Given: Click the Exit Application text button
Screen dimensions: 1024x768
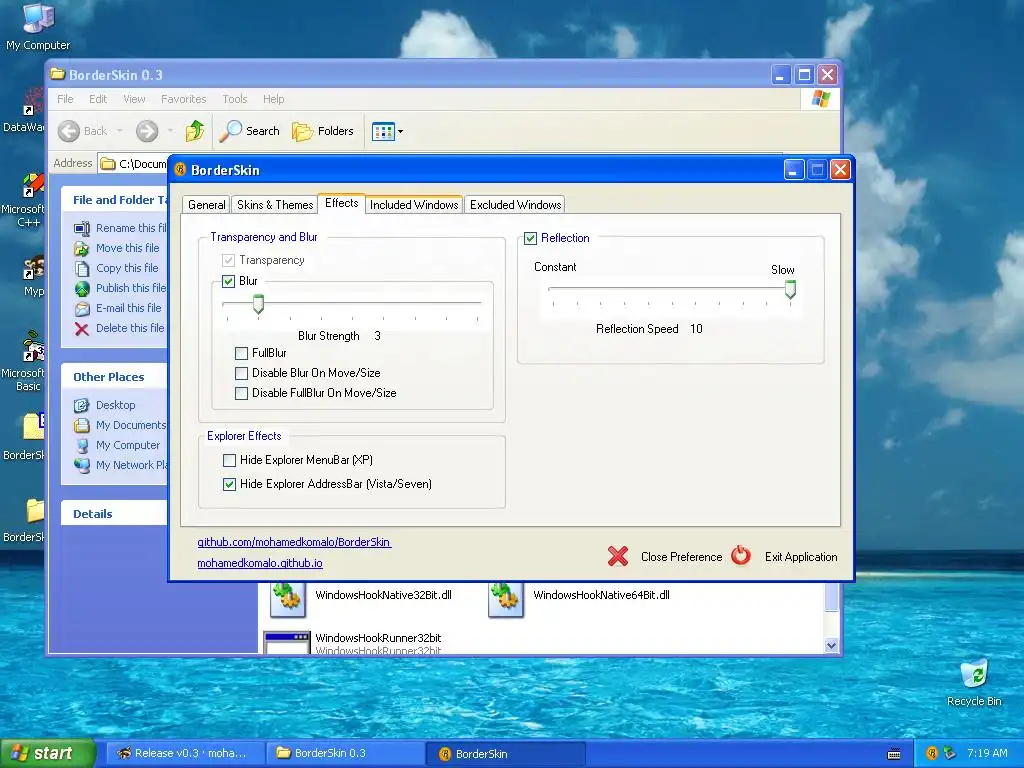Looking at the screenshot, I should [801, 557].
